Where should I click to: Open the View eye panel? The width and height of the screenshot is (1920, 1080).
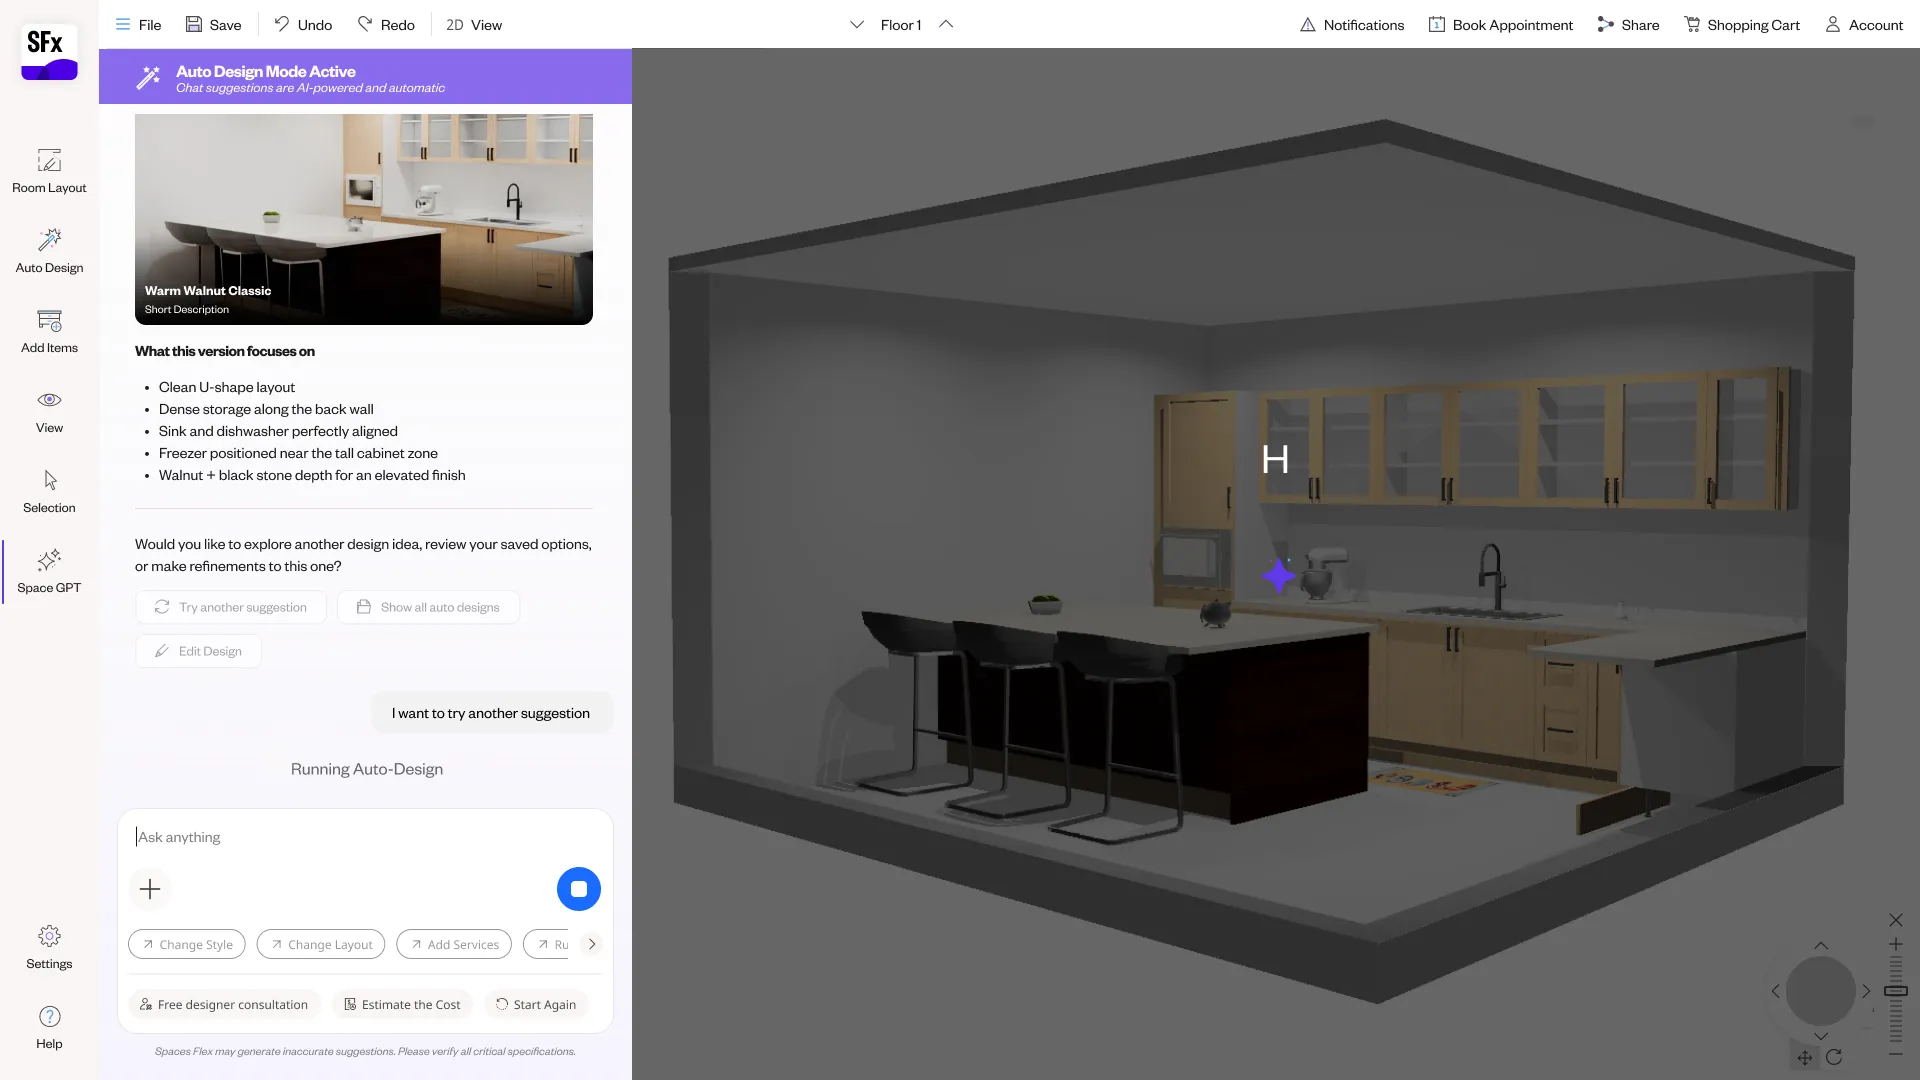click(x=49, y=411)
